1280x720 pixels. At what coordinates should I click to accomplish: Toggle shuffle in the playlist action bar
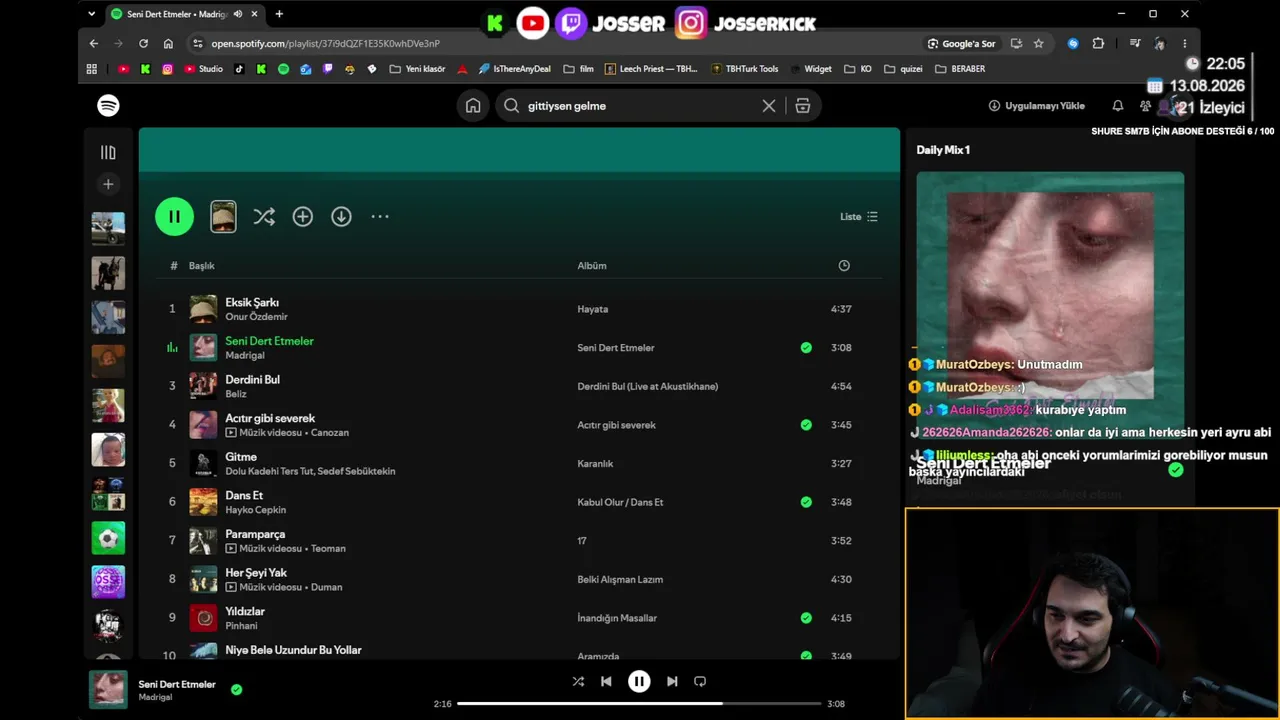(264, 216)
